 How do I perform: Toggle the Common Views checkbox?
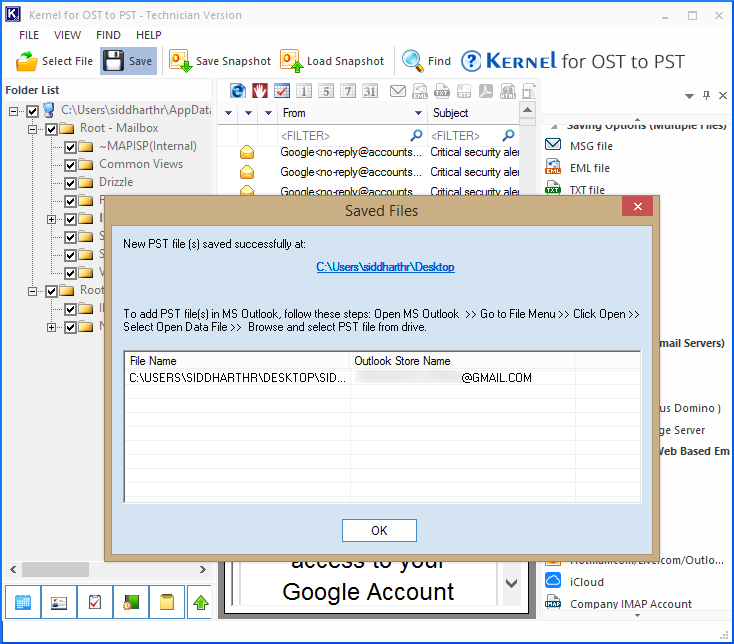(x=70, y=165)
